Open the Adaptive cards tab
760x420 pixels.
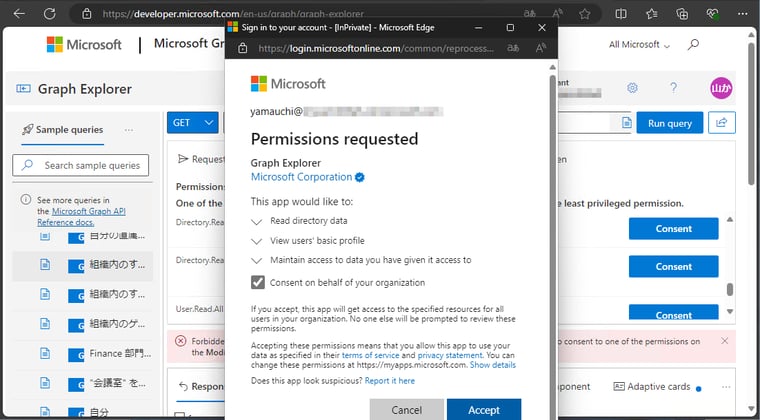pyautogui.click(x=651, y=387)
